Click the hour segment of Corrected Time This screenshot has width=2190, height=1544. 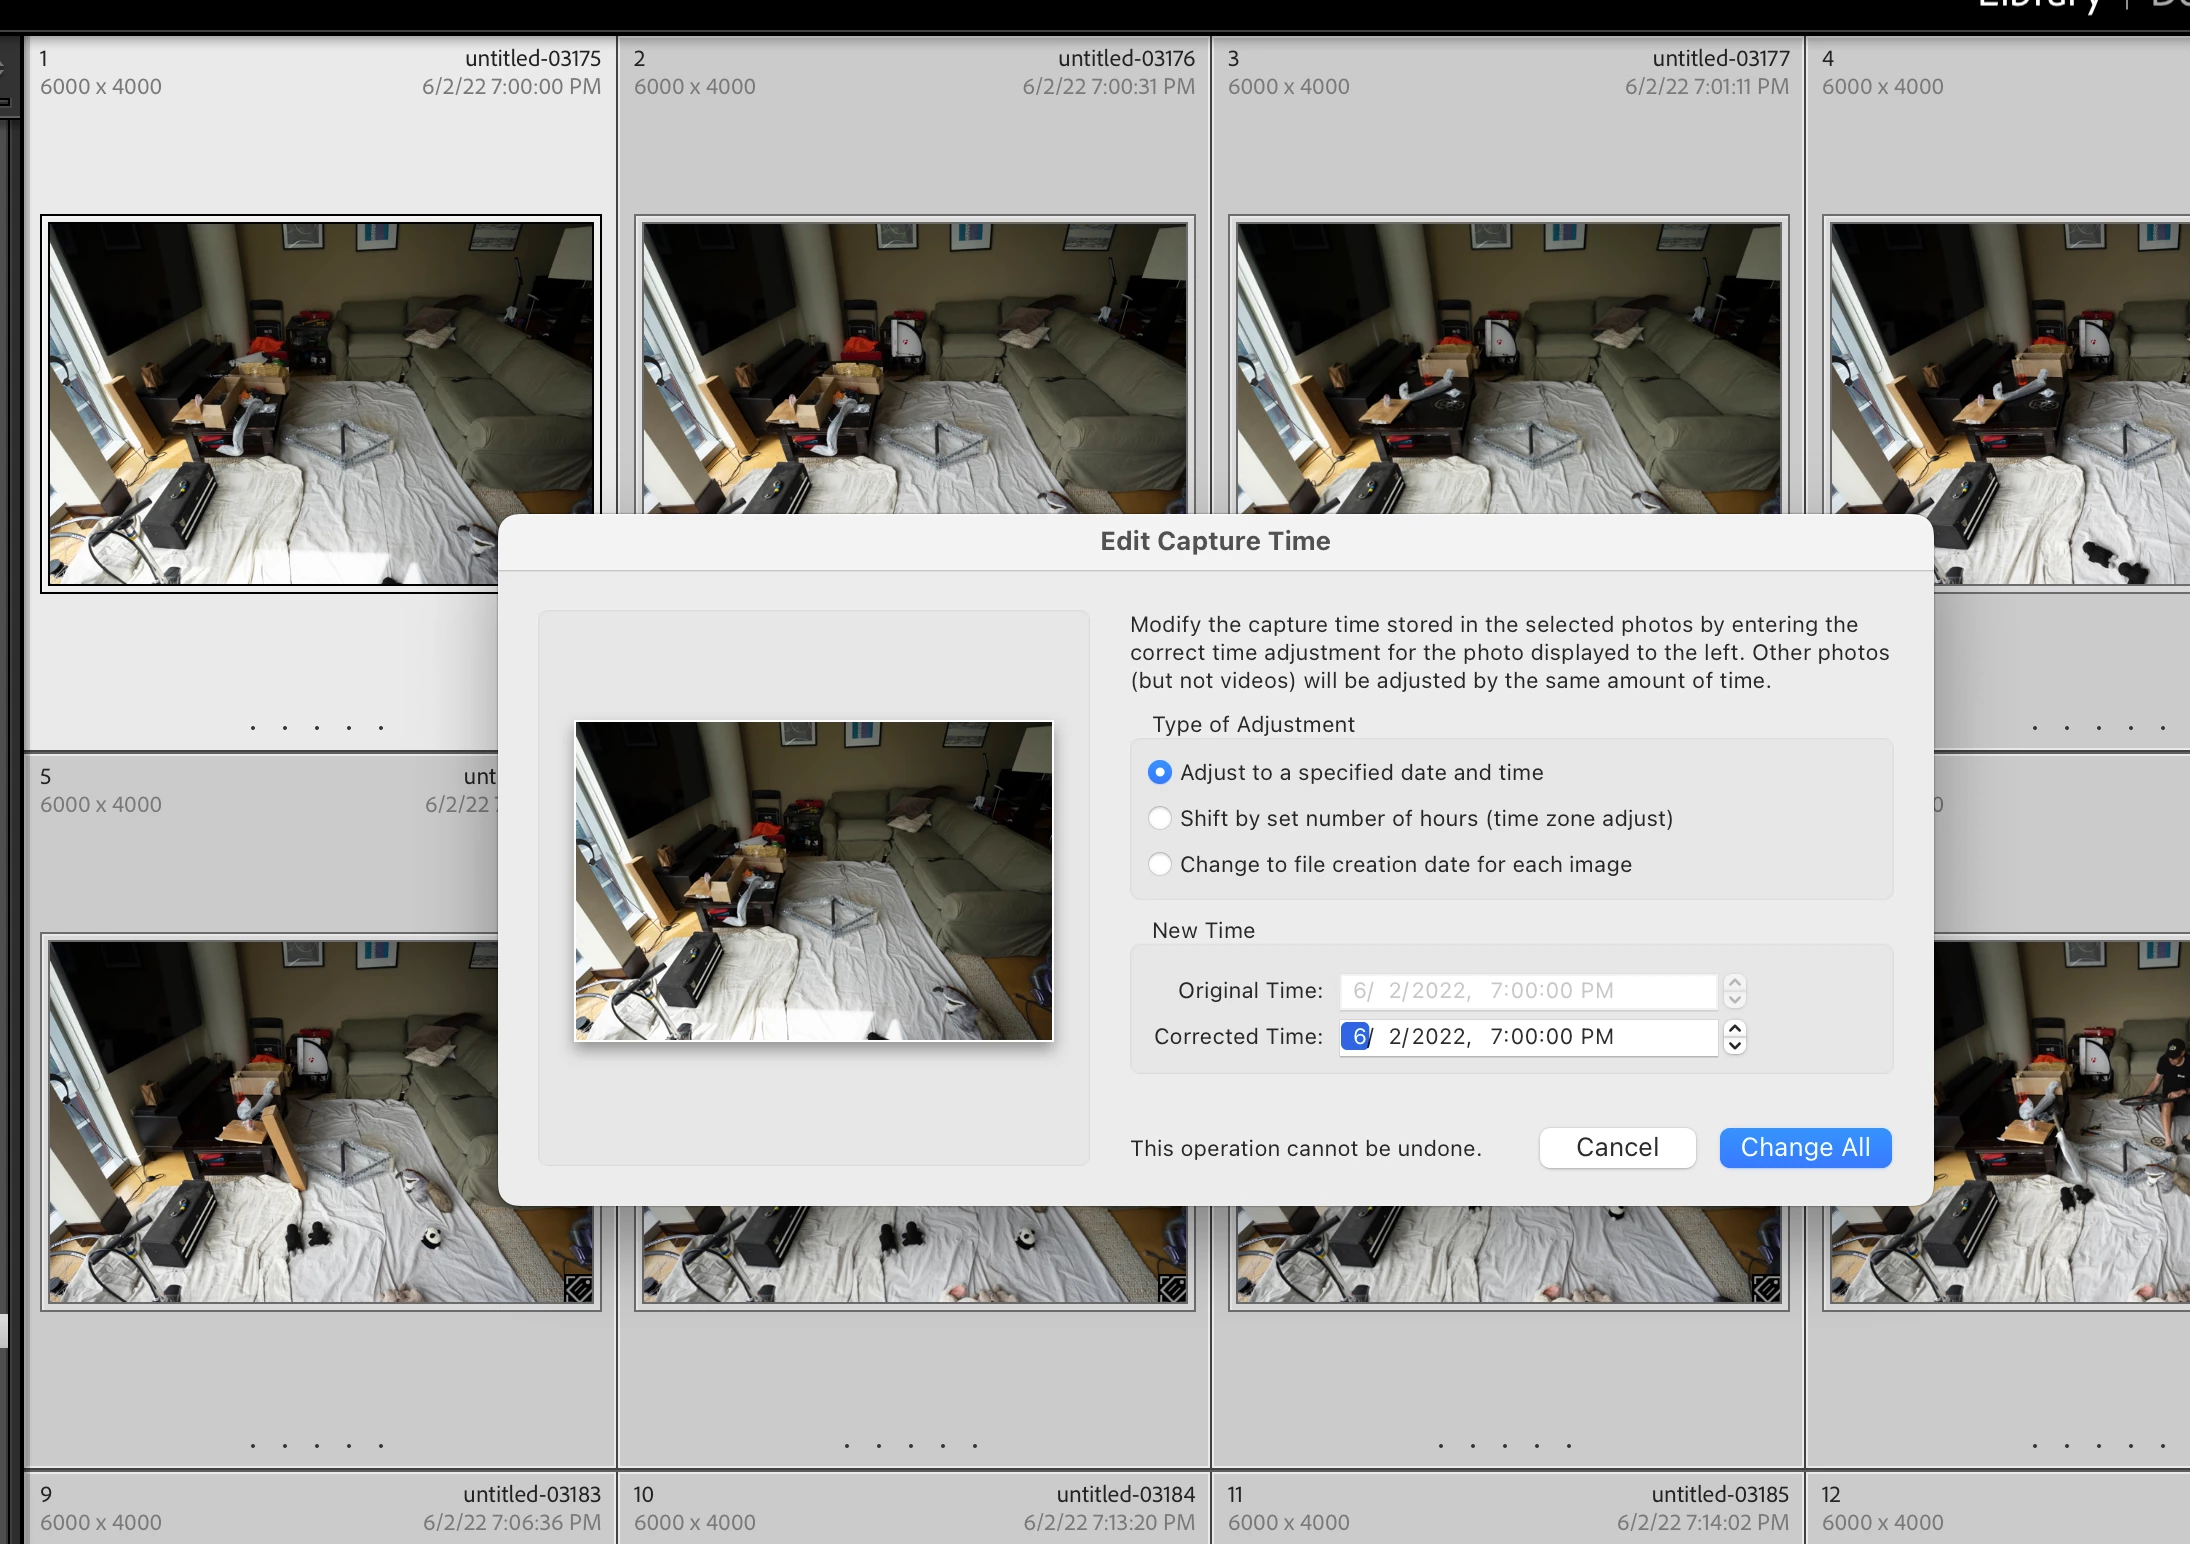tap(1496, 1036)
